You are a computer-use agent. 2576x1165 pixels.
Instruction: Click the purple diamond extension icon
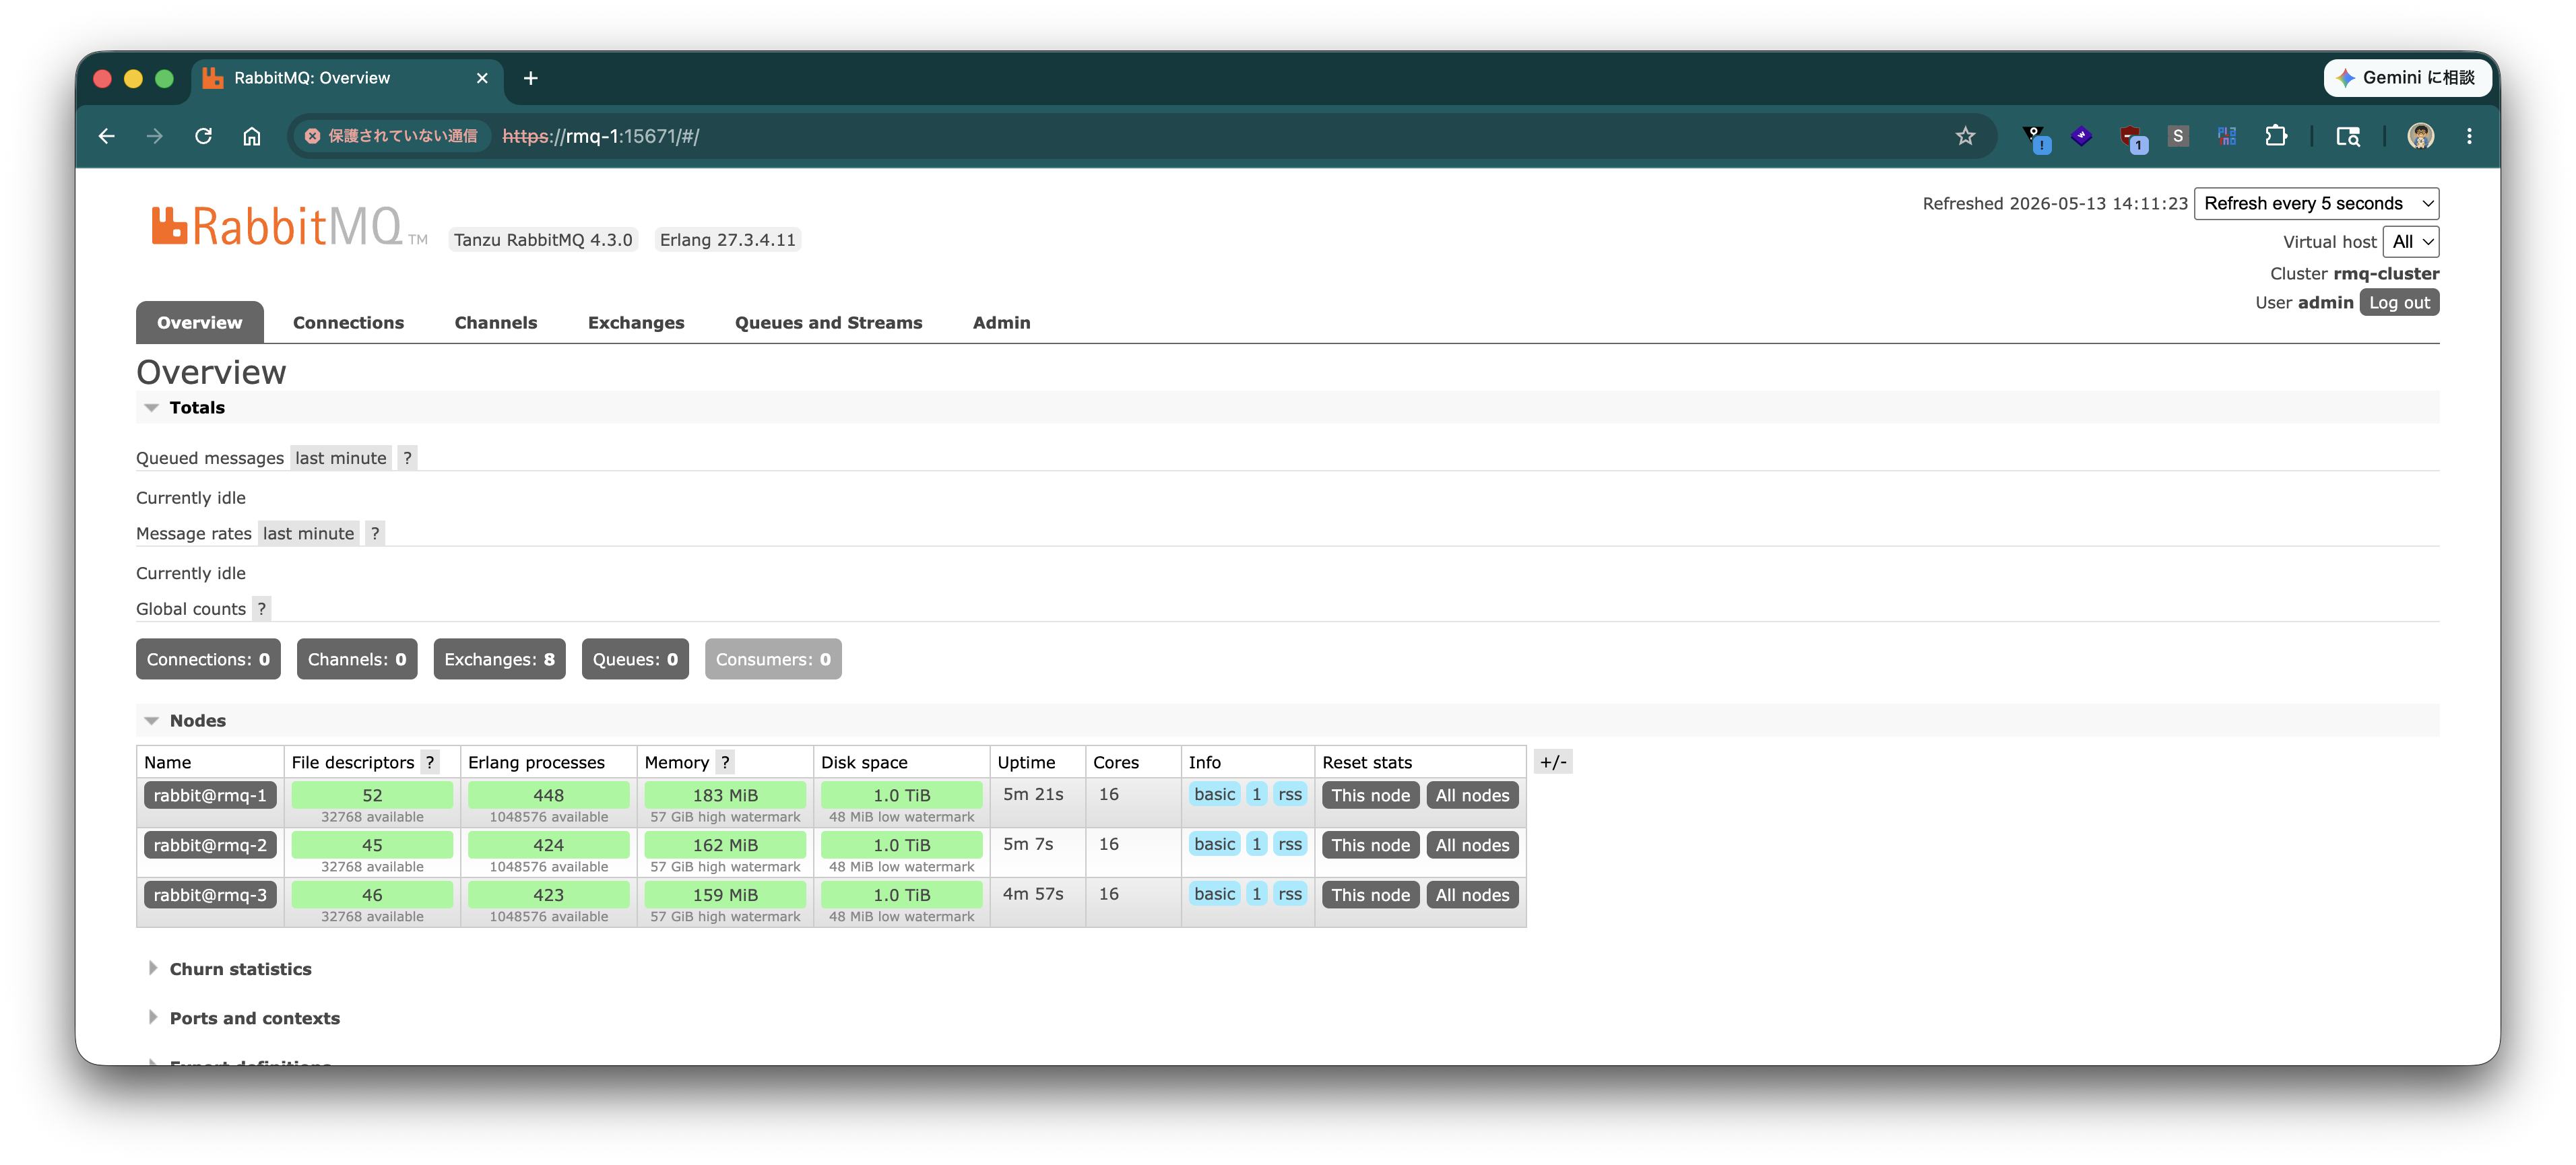[x=2082, y=136]
